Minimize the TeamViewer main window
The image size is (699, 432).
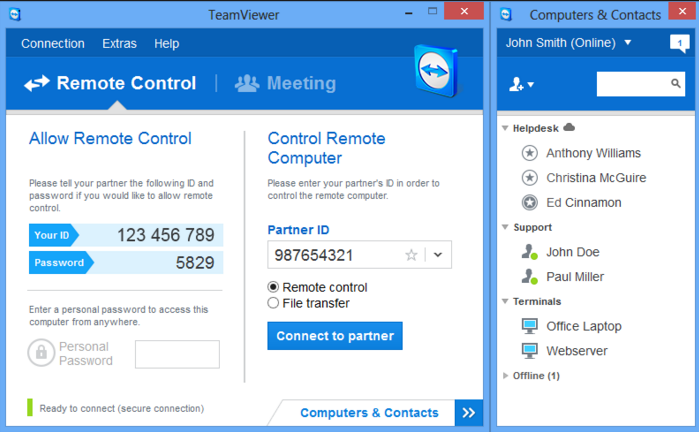pos(408,13)
